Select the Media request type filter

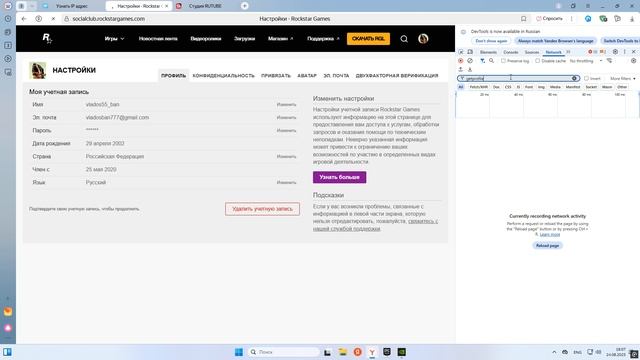pos(555,87)
